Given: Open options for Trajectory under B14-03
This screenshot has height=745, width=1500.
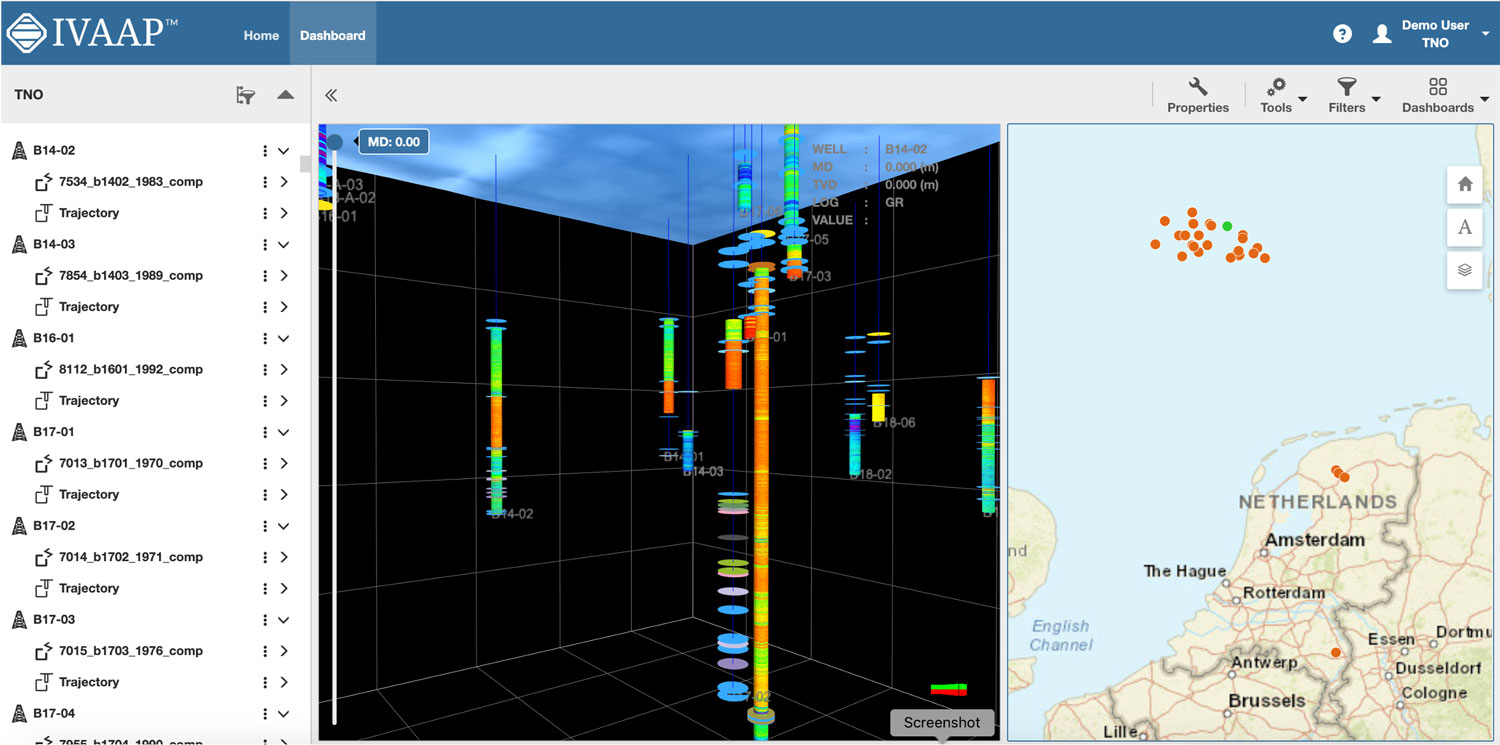Looking at the screenshot, I should tap(265, 307).
